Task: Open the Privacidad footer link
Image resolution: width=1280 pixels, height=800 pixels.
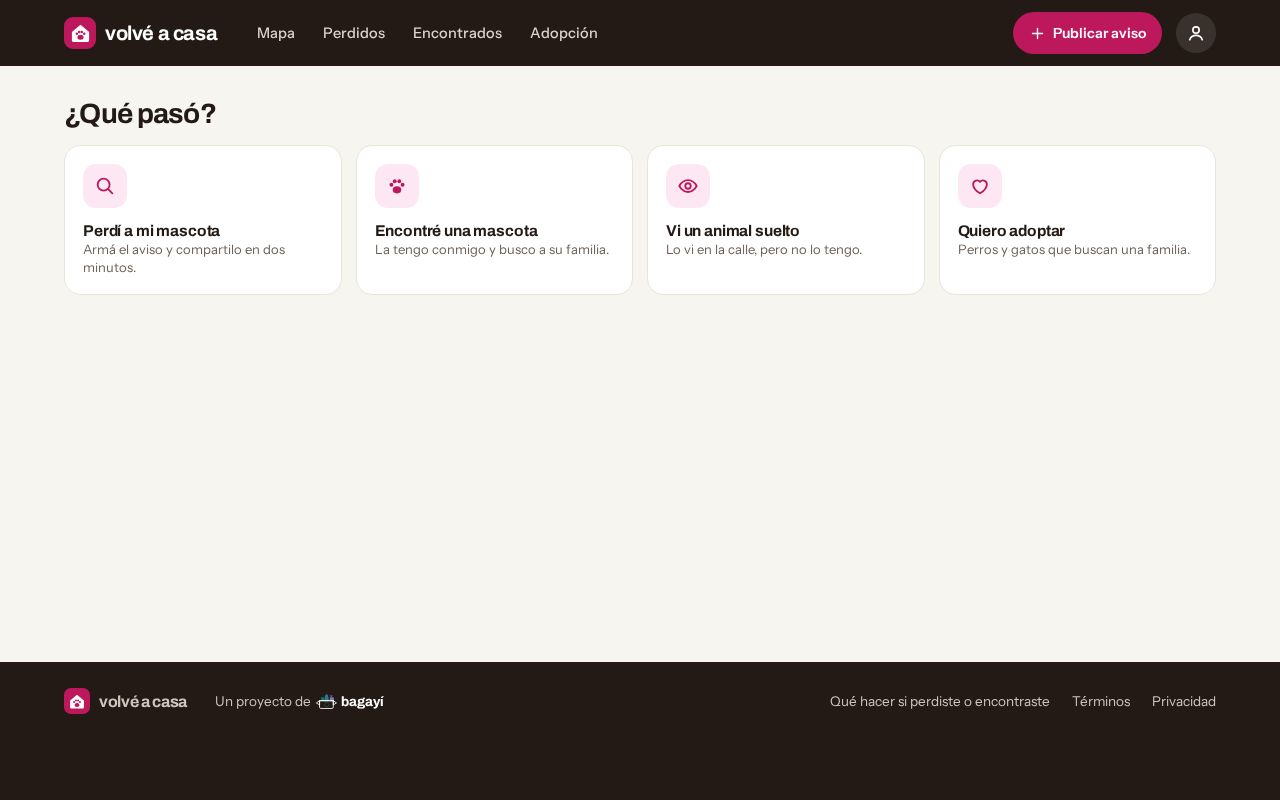Action: point(1184,701)
